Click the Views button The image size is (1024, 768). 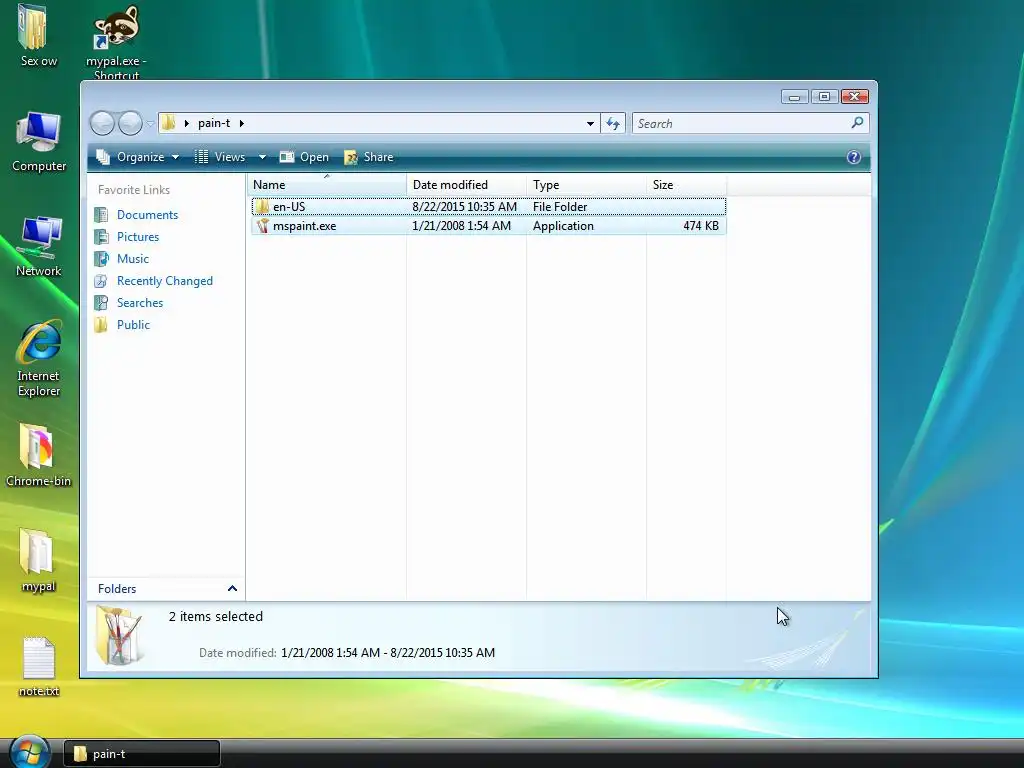pyautogui.click(x=220, y=157)
